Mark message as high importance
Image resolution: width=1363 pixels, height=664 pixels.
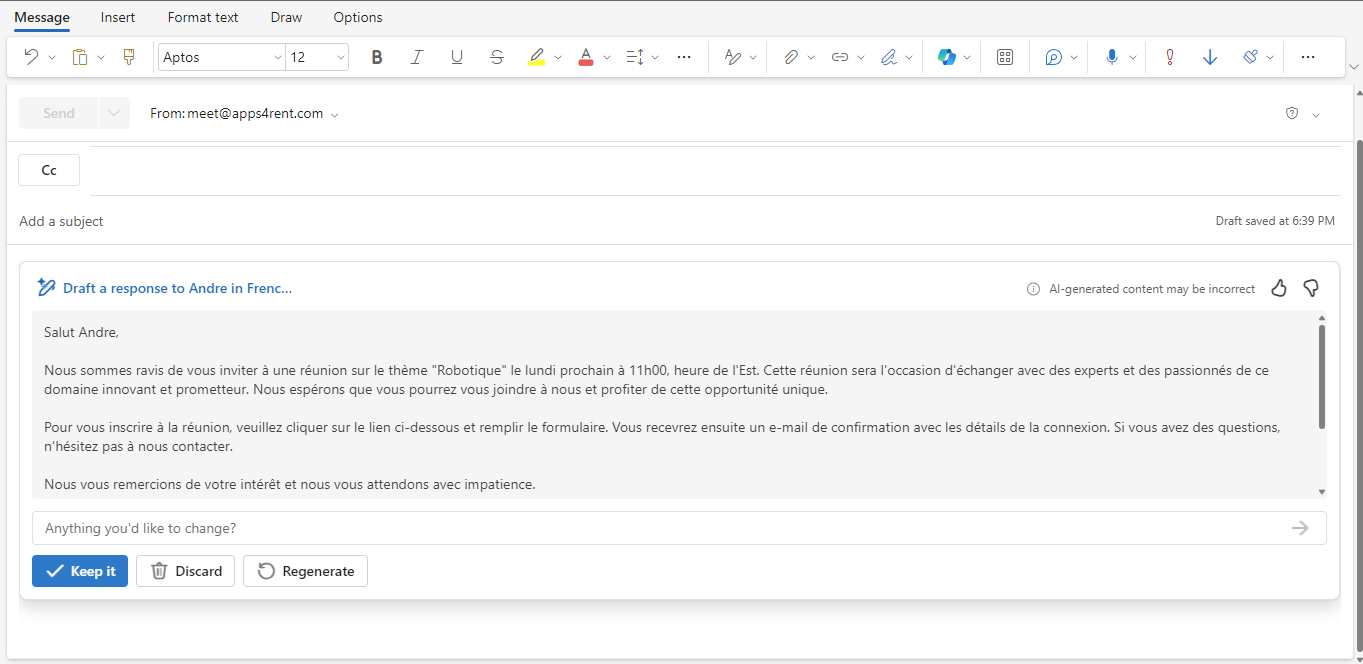(x=1169, y=57)
